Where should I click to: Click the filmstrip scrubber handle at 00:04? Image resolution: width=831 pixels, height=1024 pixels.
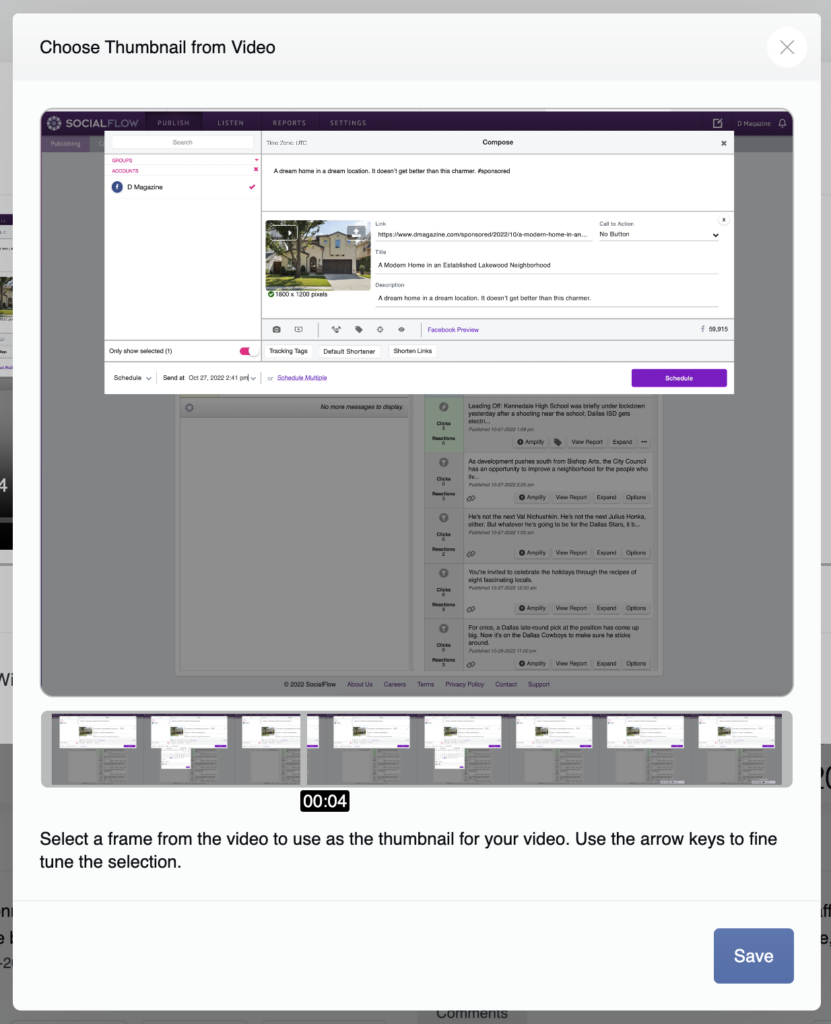pos(303,749)
